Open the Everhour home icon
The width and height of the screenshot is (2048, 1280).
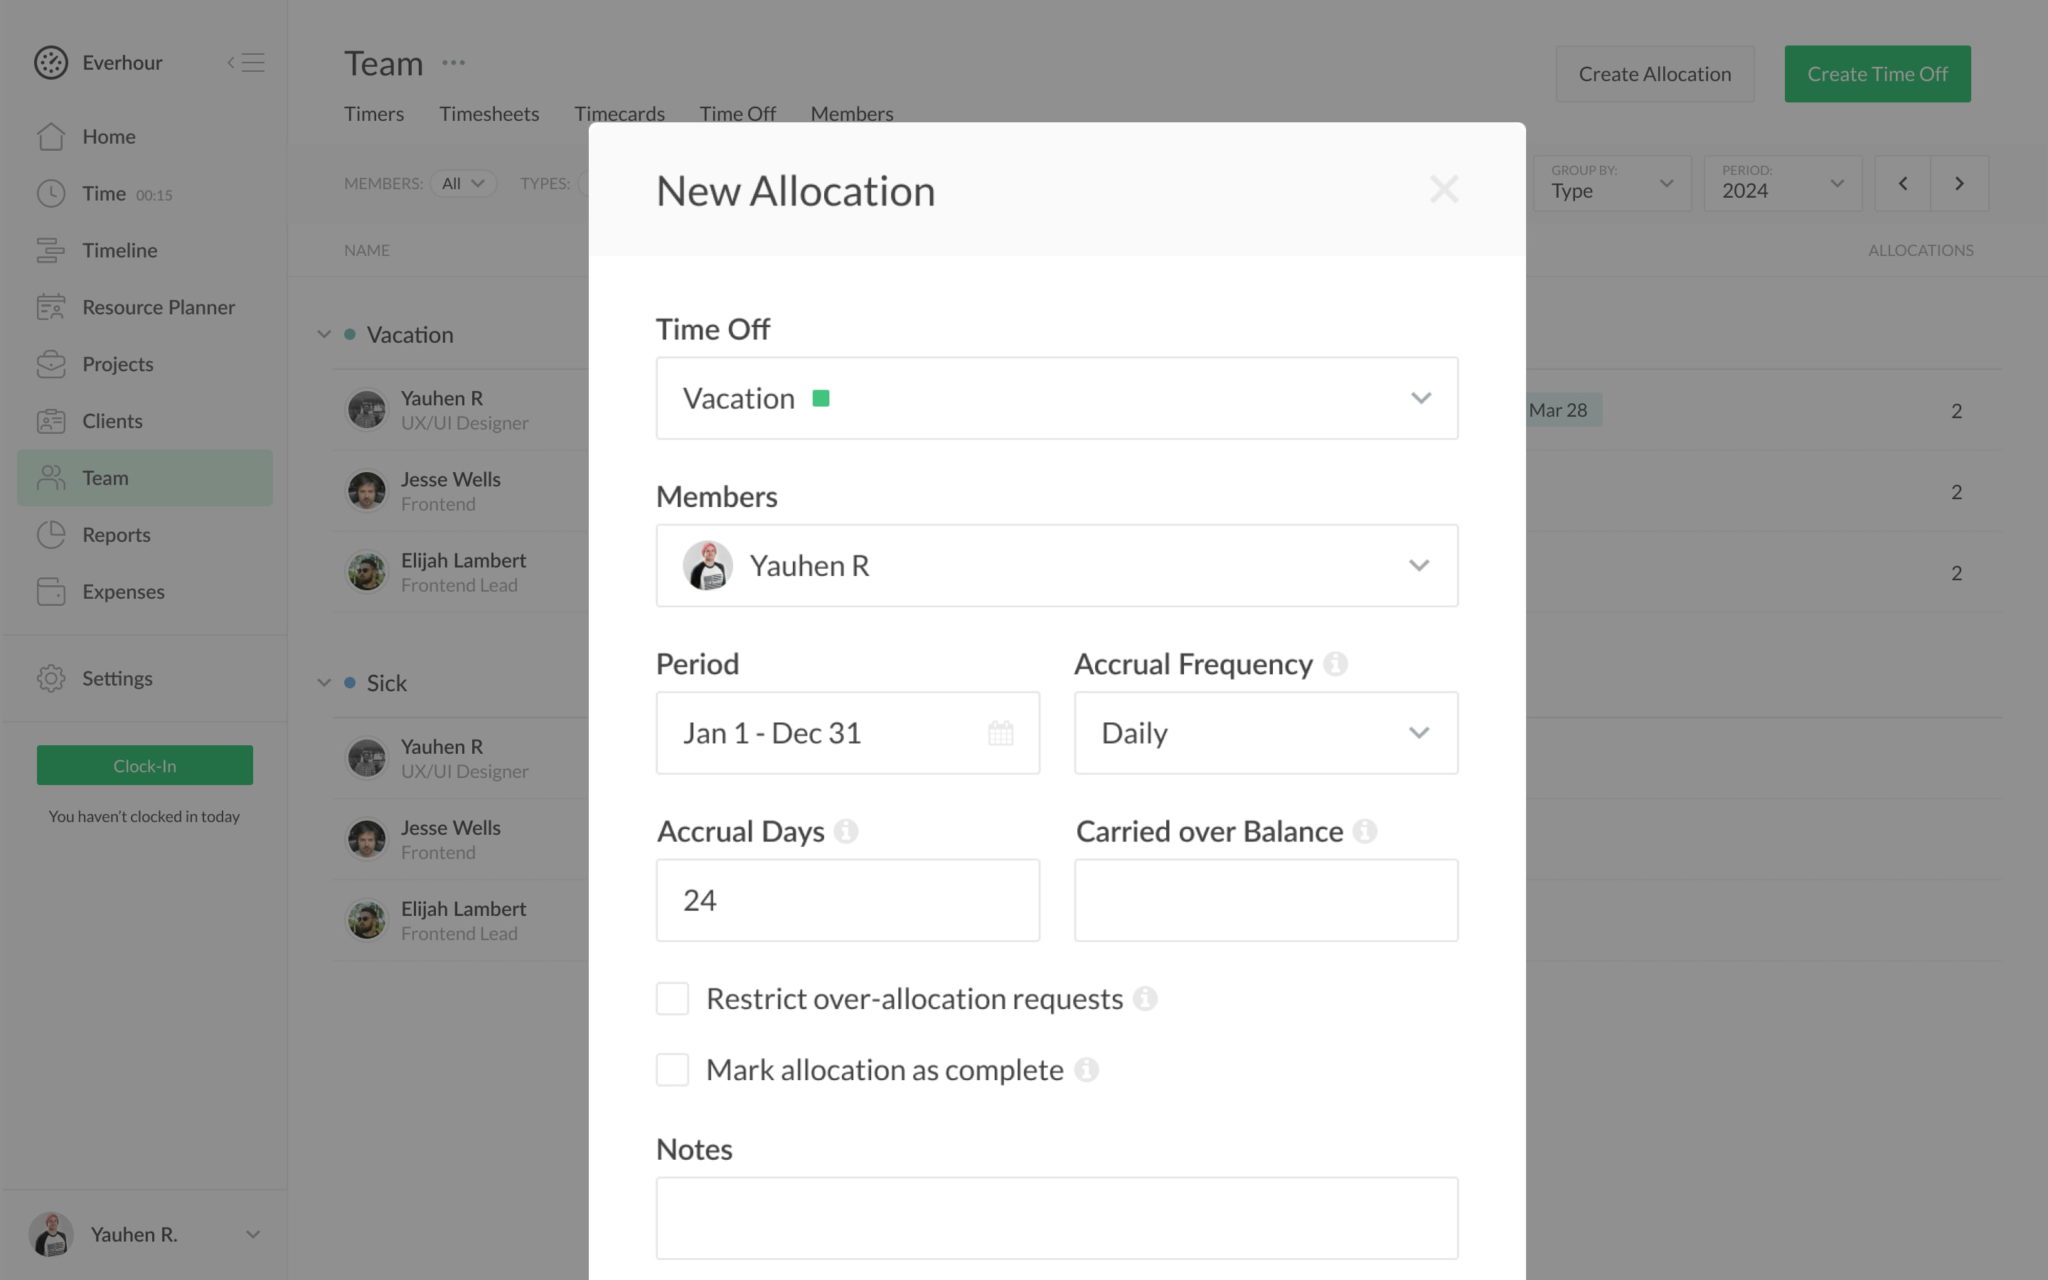(x=50, y=136)
